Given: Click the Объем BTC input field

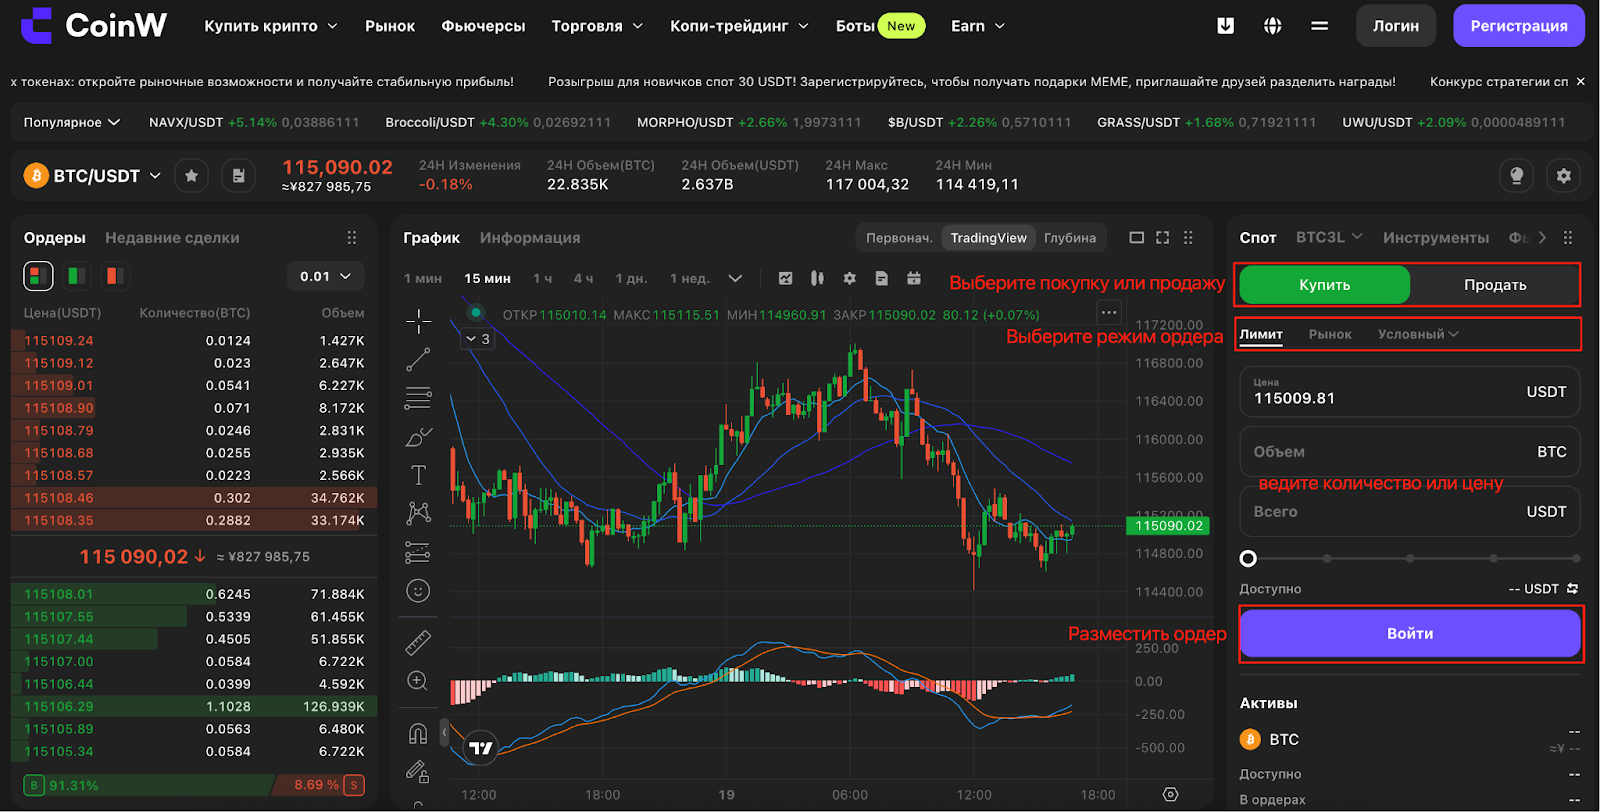Looking at the screenshot, I should pyautogui.click(x=1410, y=452).
